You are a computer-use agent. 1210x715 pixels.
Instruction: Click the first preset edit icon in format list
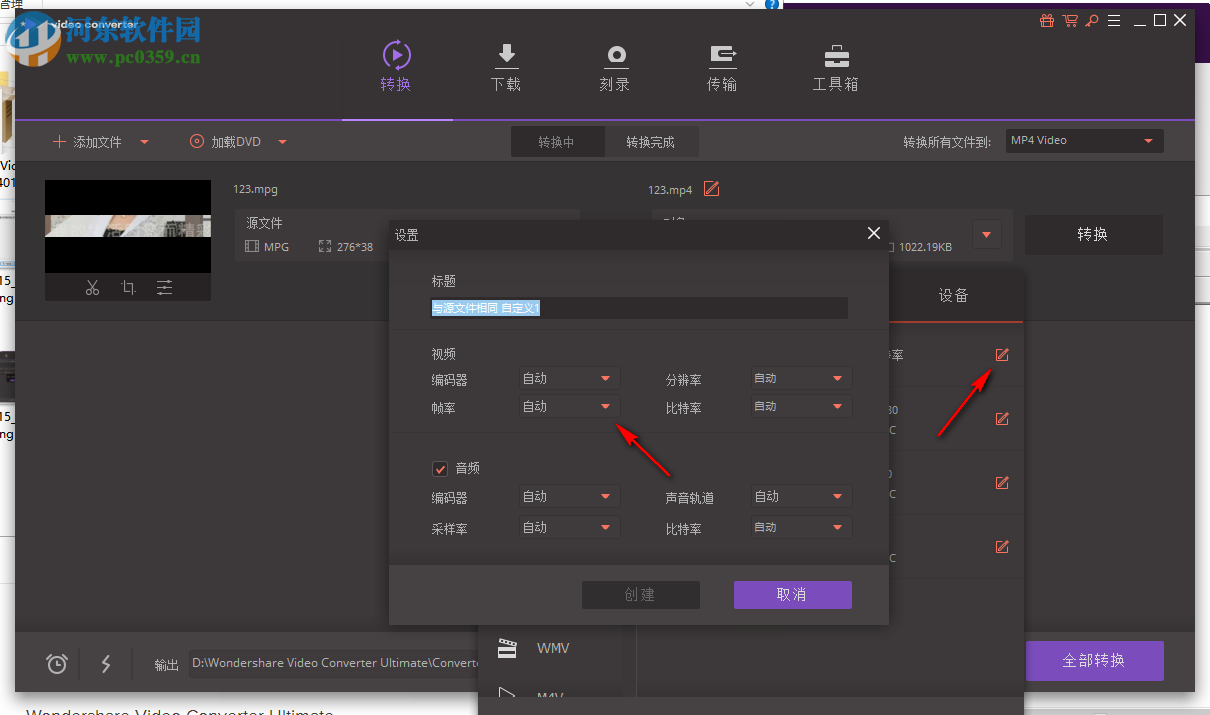pos(1002,355)
